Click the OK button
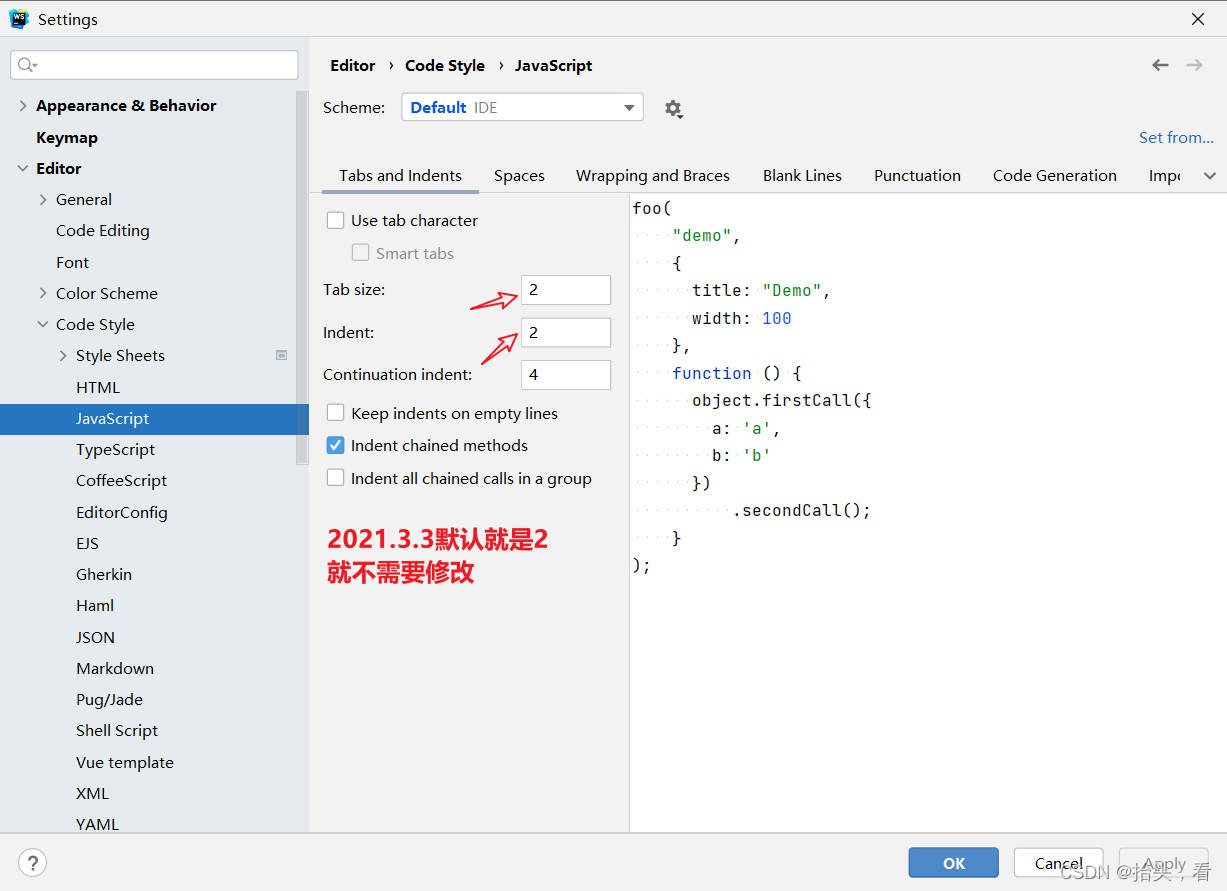Viewport: 1227px width, 891px height. pos(954,863)
